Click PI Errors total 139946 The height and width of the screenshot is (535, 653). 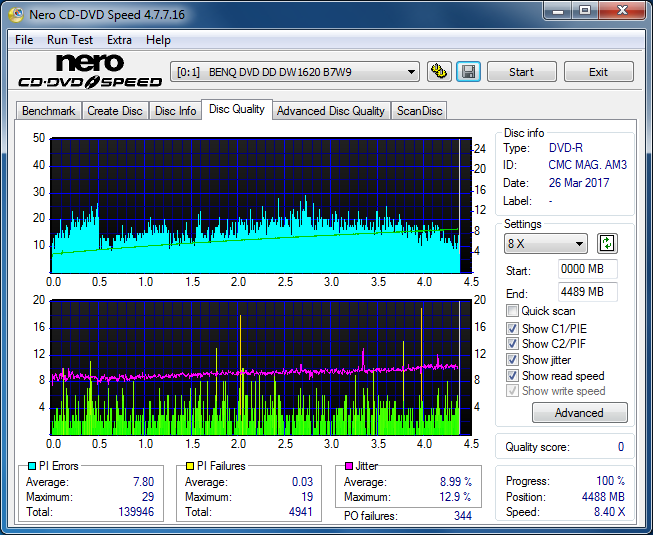136,512
